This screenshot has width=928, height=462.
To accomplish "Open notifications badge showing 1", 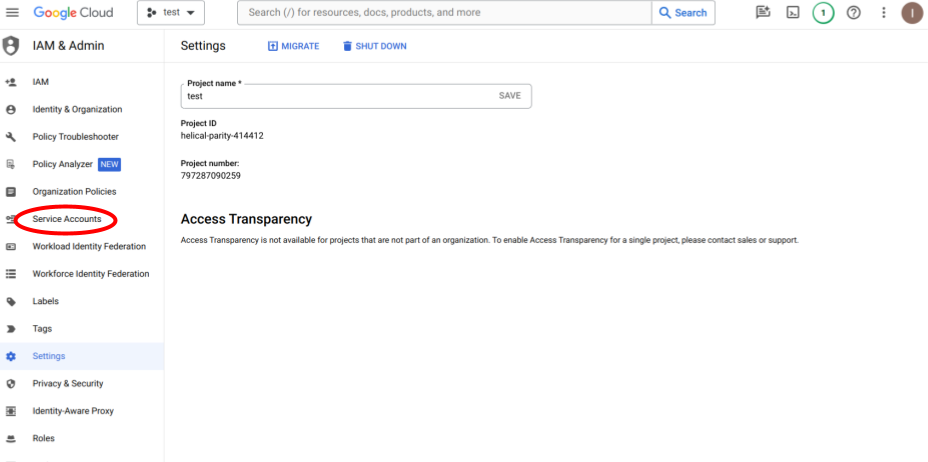I will [x=823, y=13].
